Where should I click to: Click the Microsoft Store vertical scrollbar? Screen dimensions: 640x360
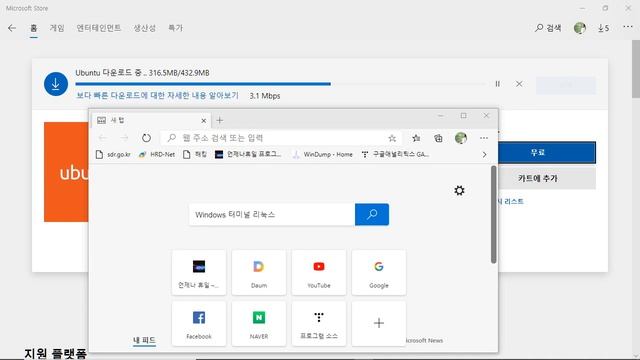coord(636,69)
